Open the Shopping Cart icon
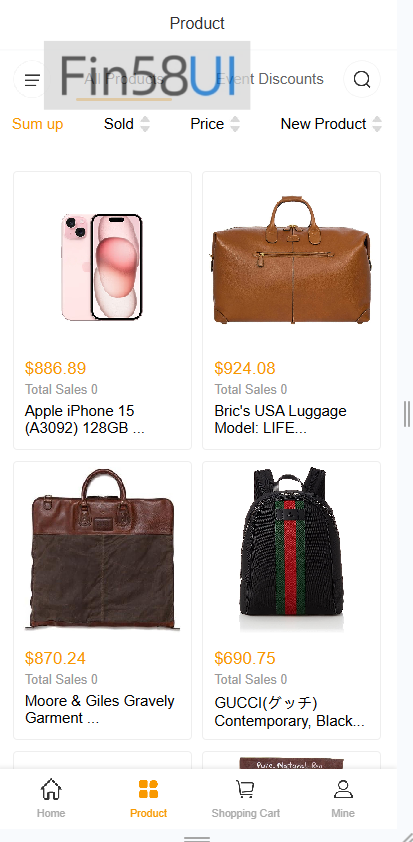The image size is (413, 842). (245, 789)
